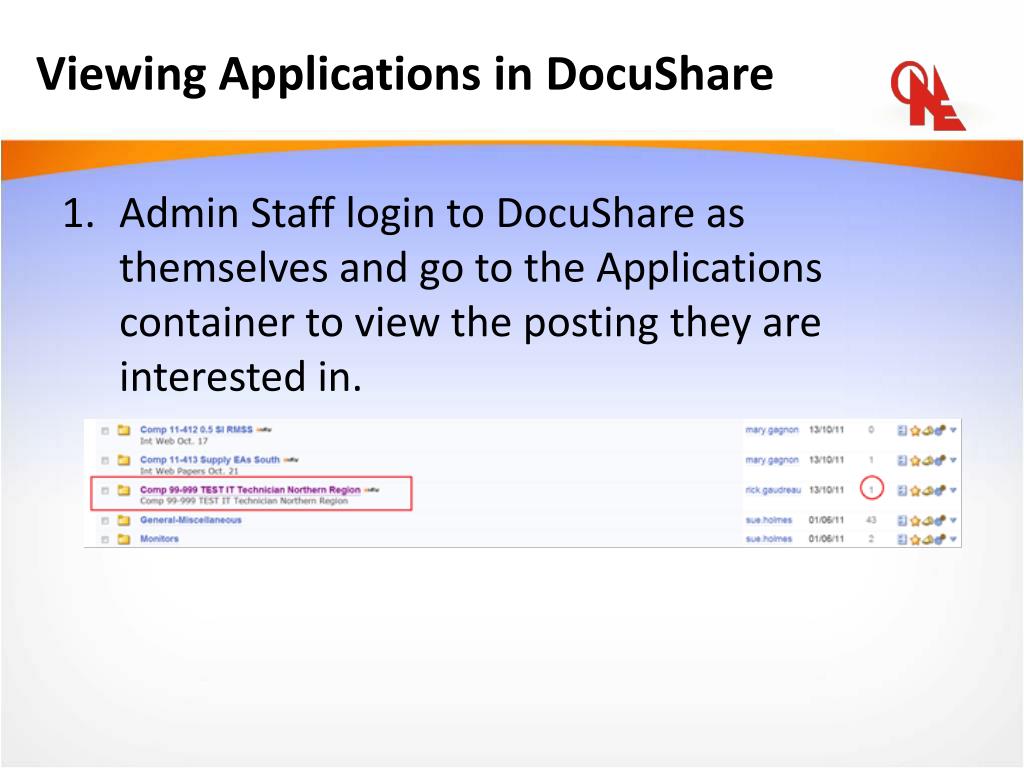Open permissions icon in Comp 11-413 row
Viewport: 1024px width, 768px height.
(x=940, y=460)
